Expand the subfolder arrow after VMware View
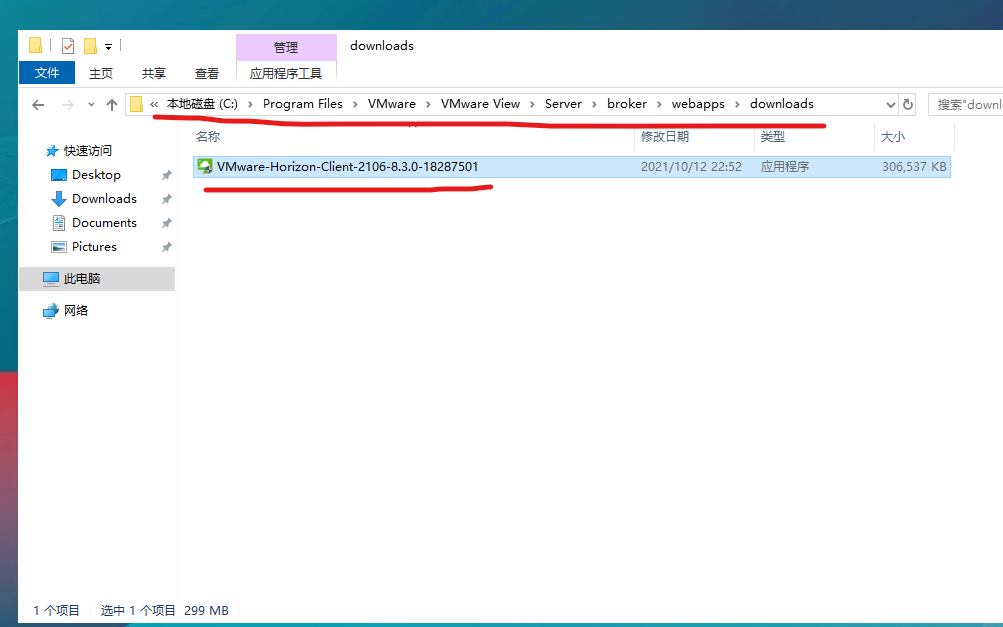This screenshot has height=627, width=1003. (x=532, y=104)
